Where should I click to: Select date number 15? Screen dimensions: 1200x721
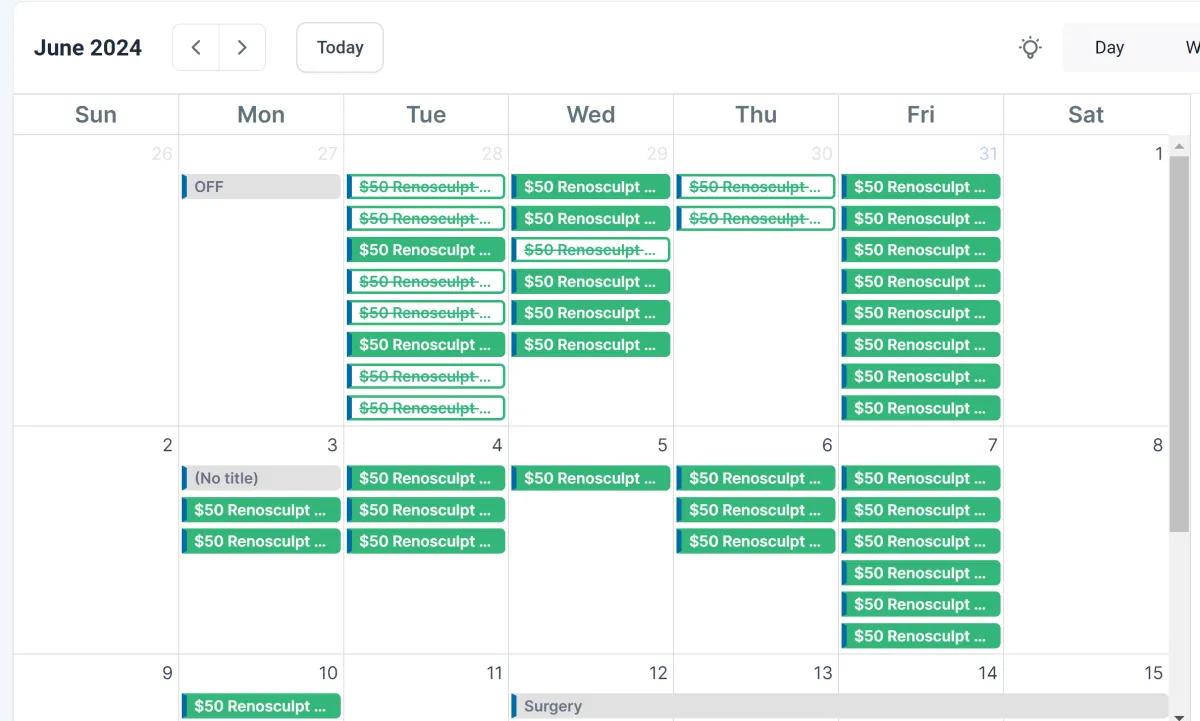point(1154,673)
